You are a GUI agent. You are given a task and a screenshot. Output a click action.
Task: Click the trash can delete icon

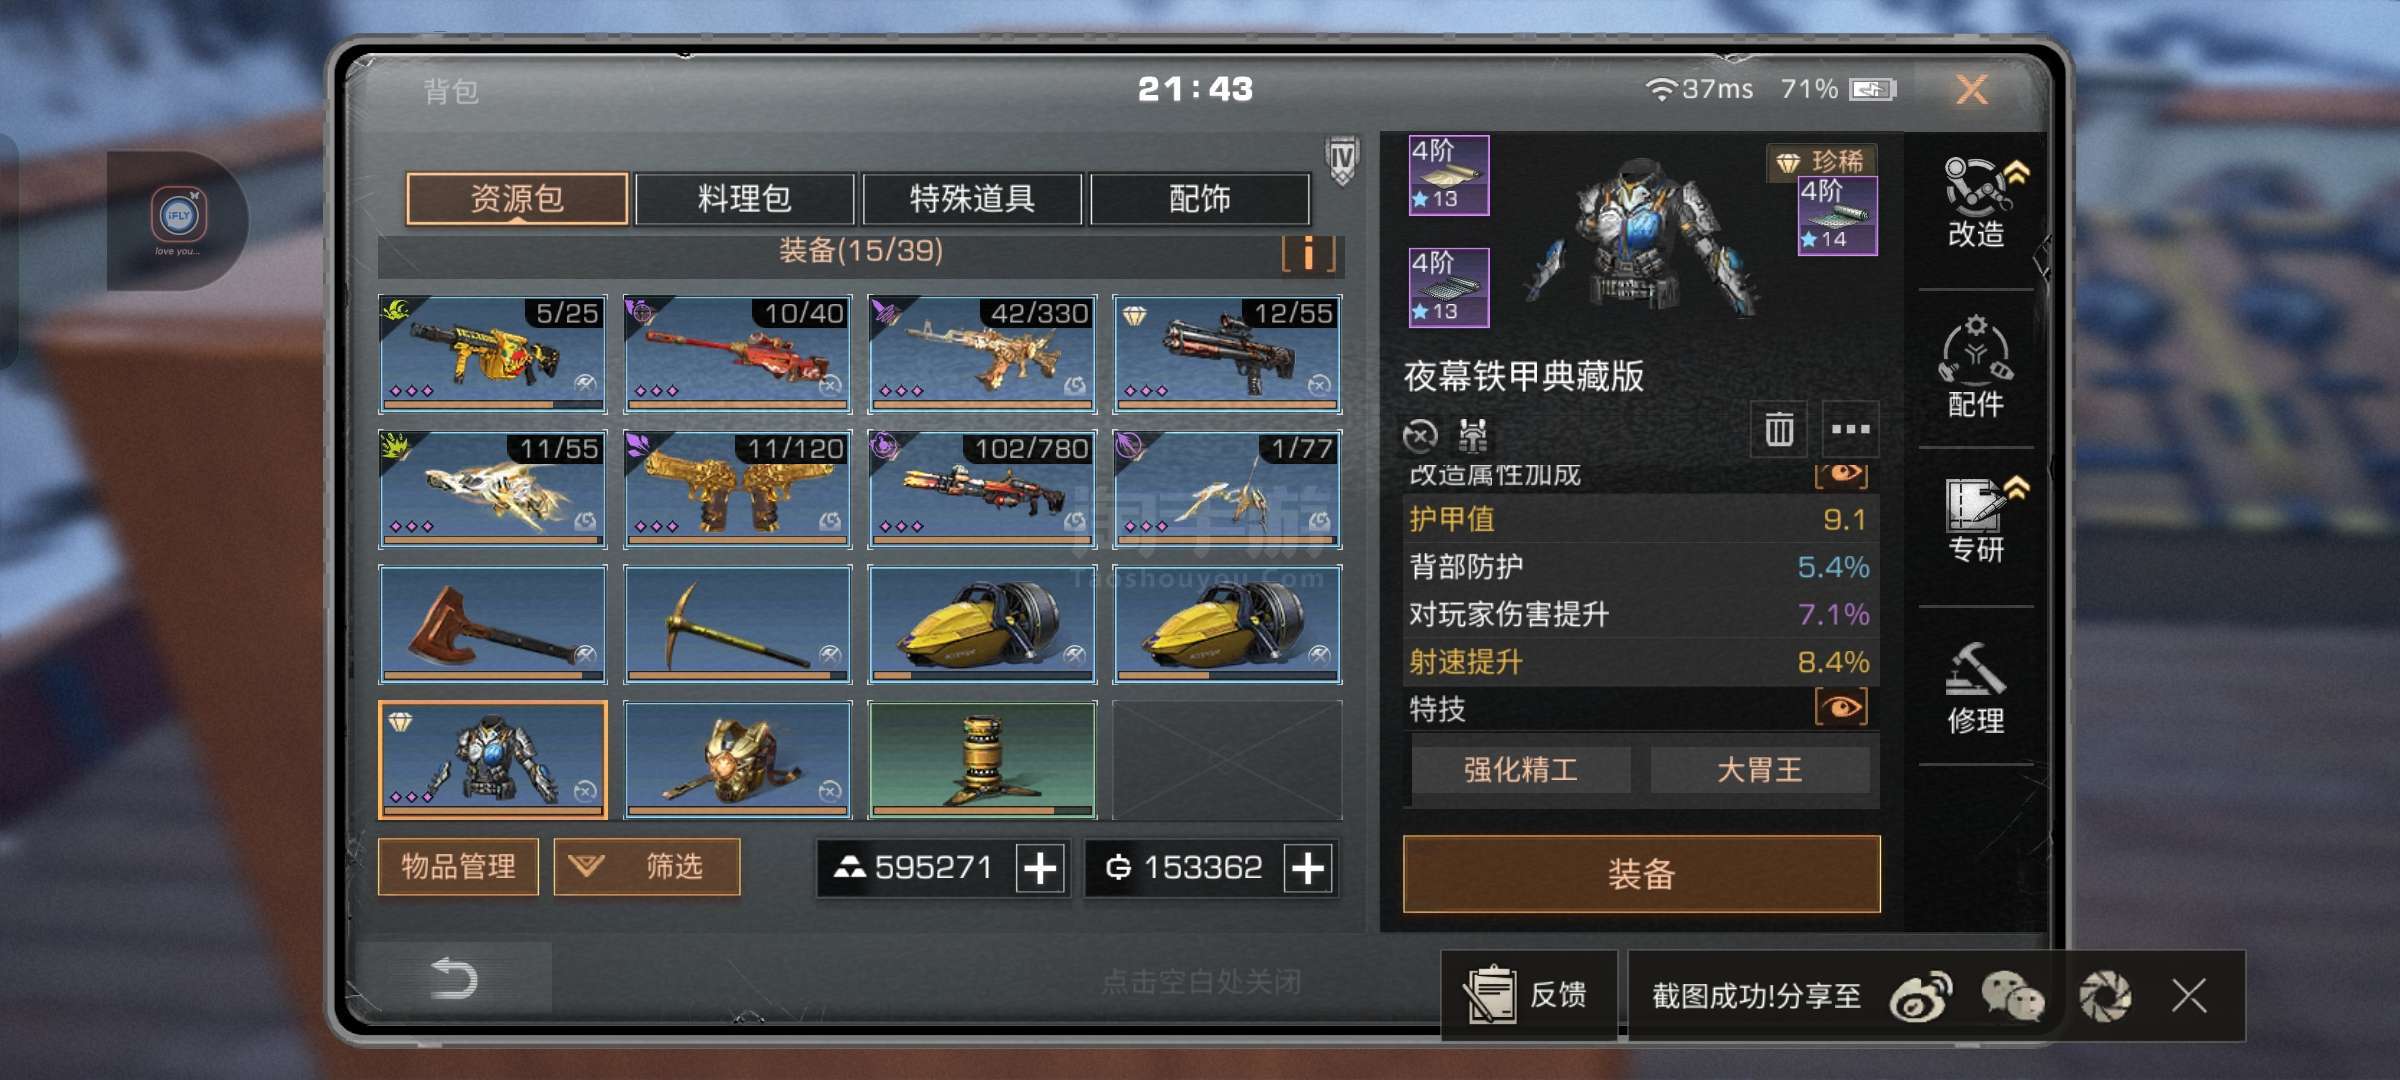click(x=1779, y=429)
